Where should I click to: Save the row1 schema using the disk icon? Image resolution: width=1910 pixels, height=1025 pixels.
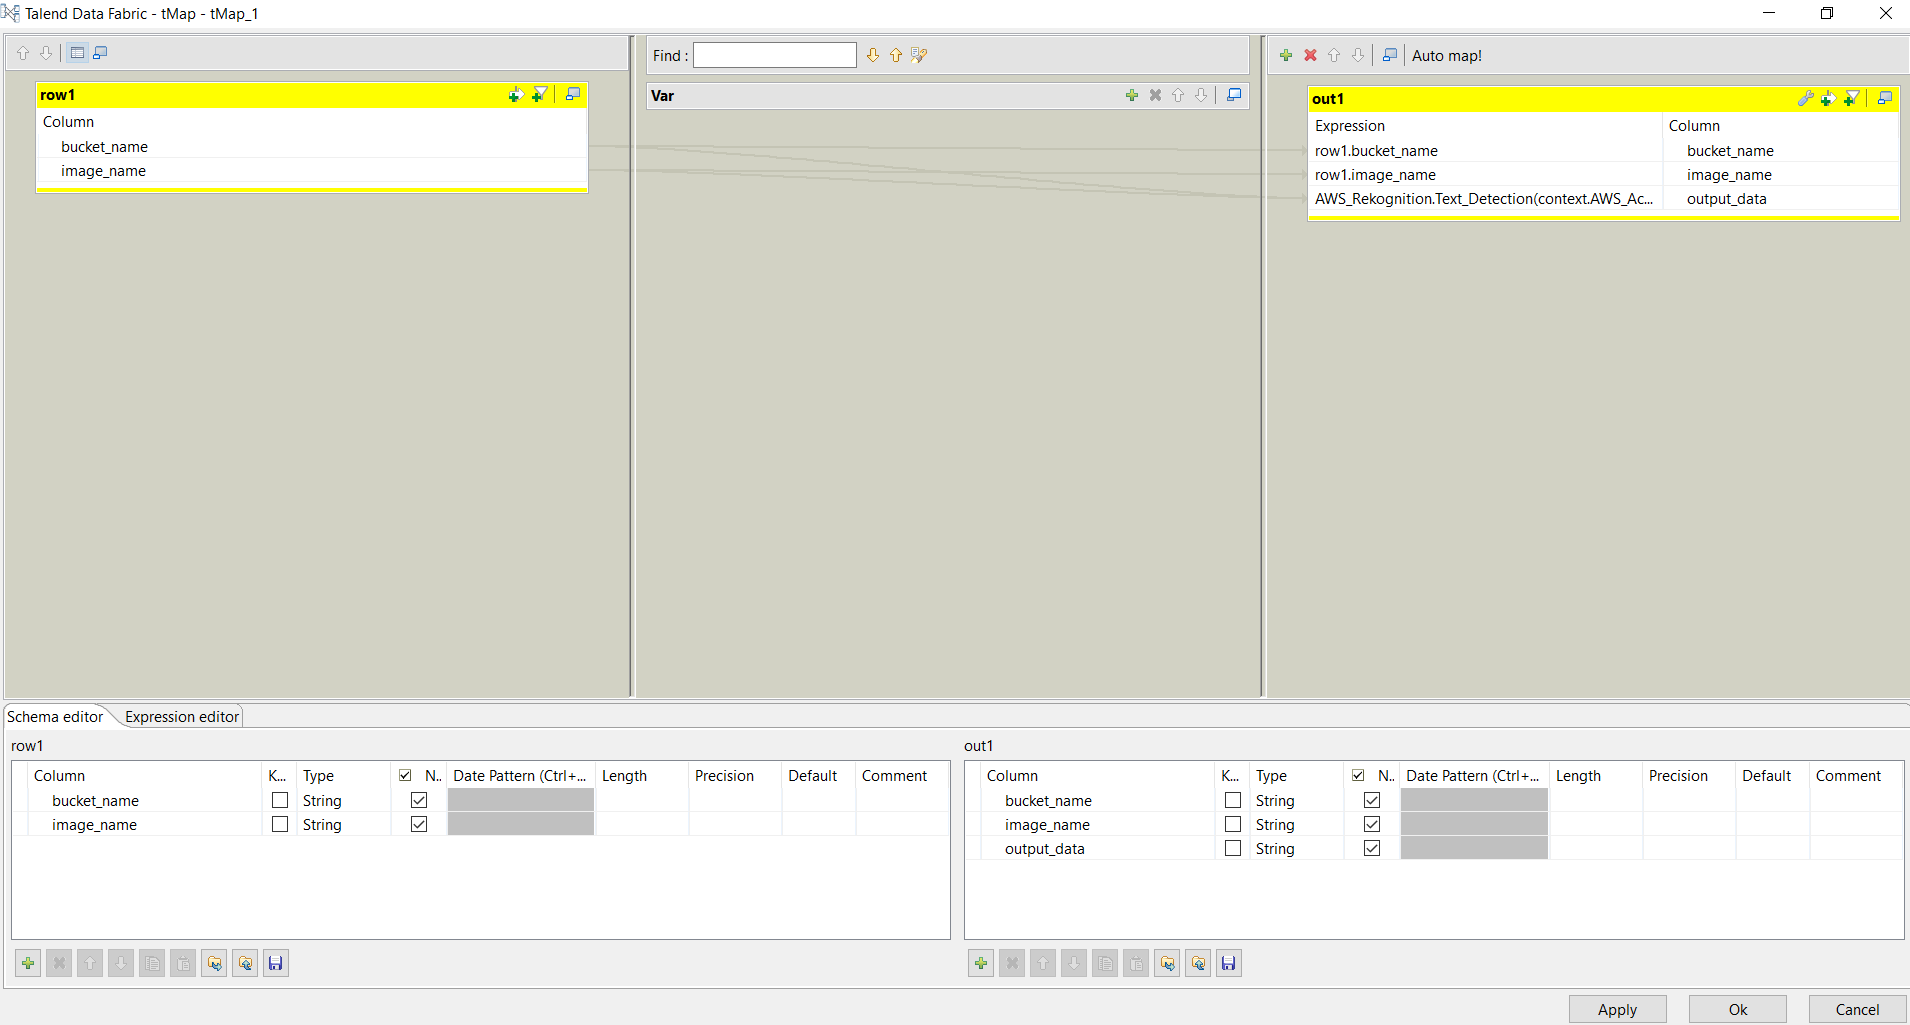pos(276,962)
